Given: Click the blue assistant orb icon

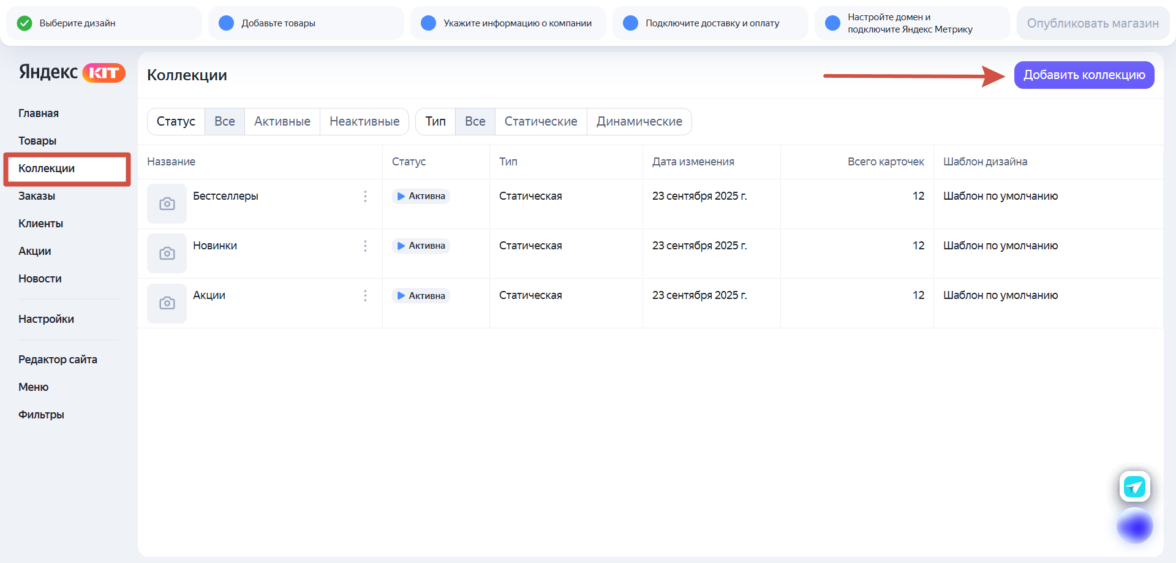Looking at the screenshot, I should (x=1134, y=525).
